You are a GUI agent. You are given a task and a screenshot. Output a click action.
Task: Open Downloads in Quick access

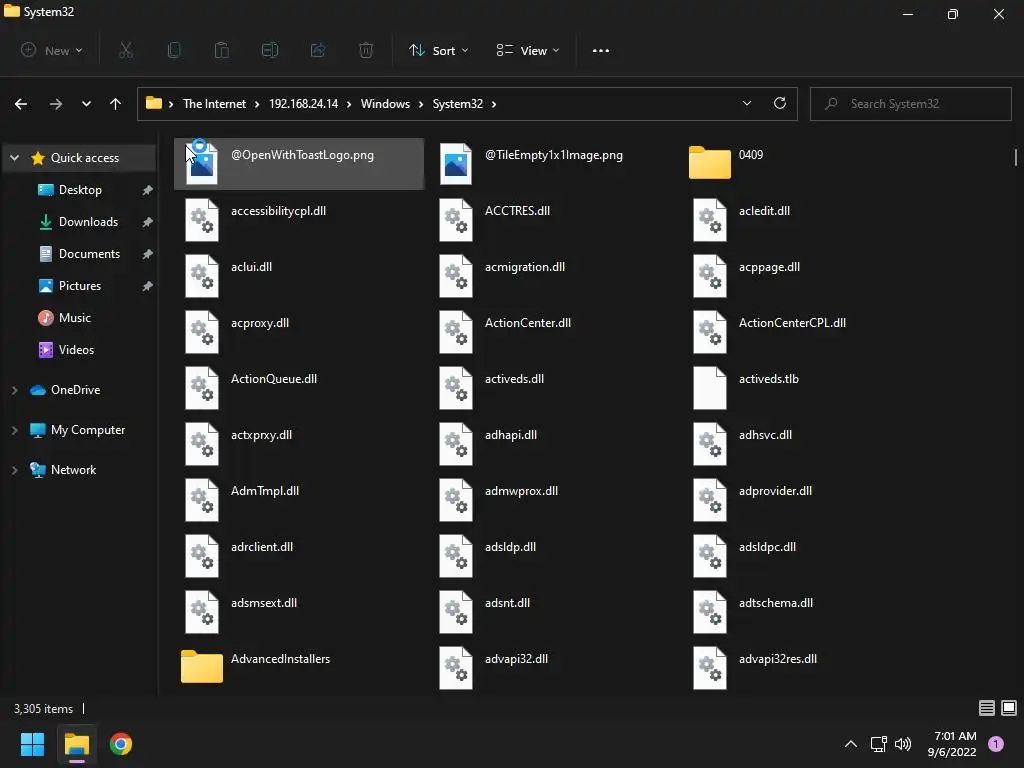click(88, 222)
